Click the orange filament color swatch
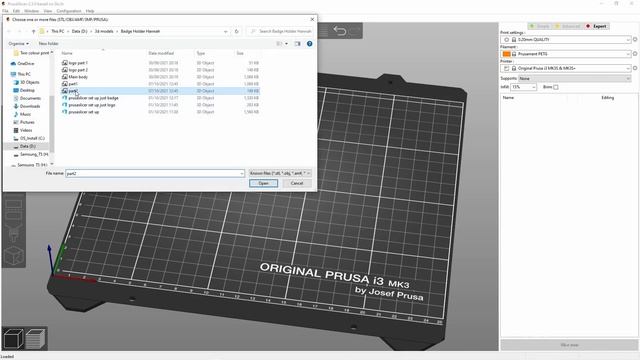 coord(506,54)
